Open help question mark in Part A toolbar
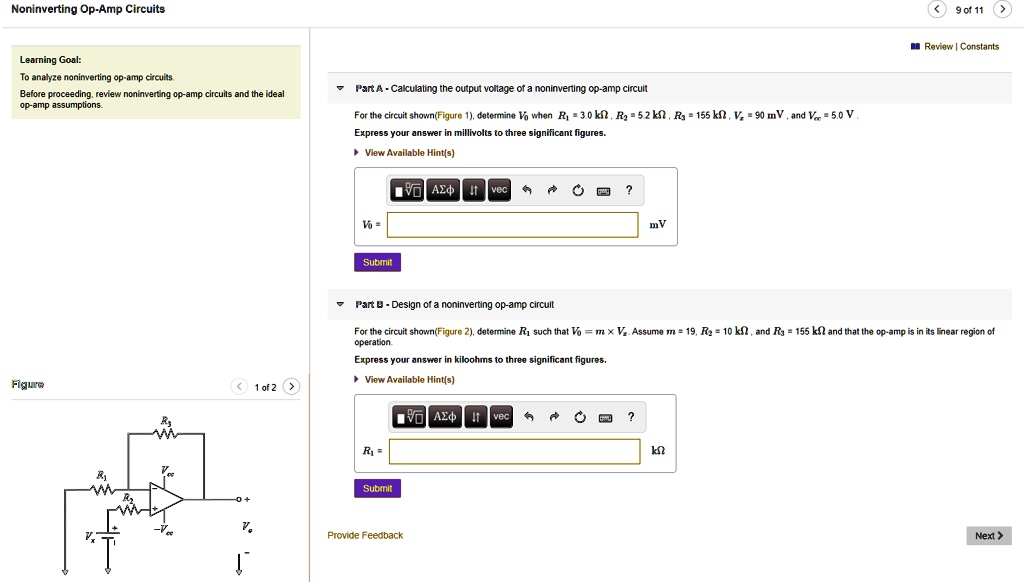The image size is (1024, 582). pyautogui.click(x=629, y=190)
